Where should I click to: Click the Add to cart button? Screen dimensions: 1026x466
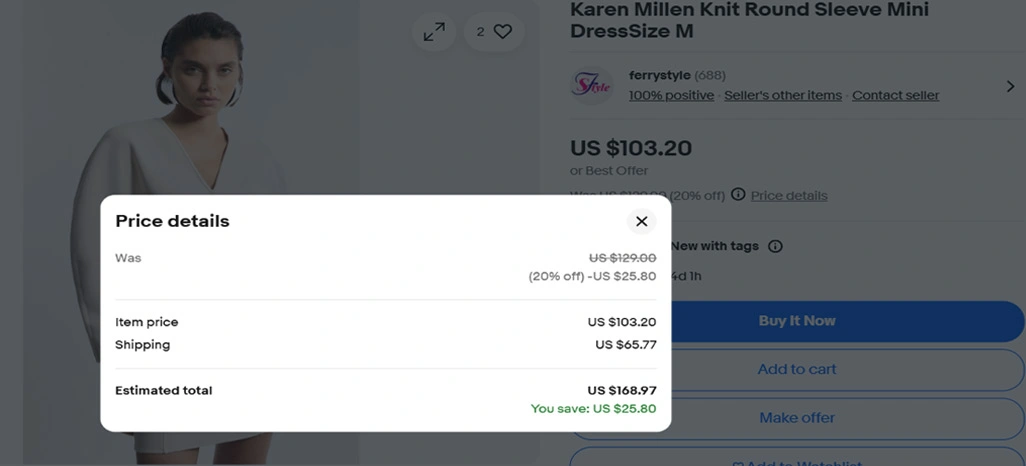[x=797, y=369]
